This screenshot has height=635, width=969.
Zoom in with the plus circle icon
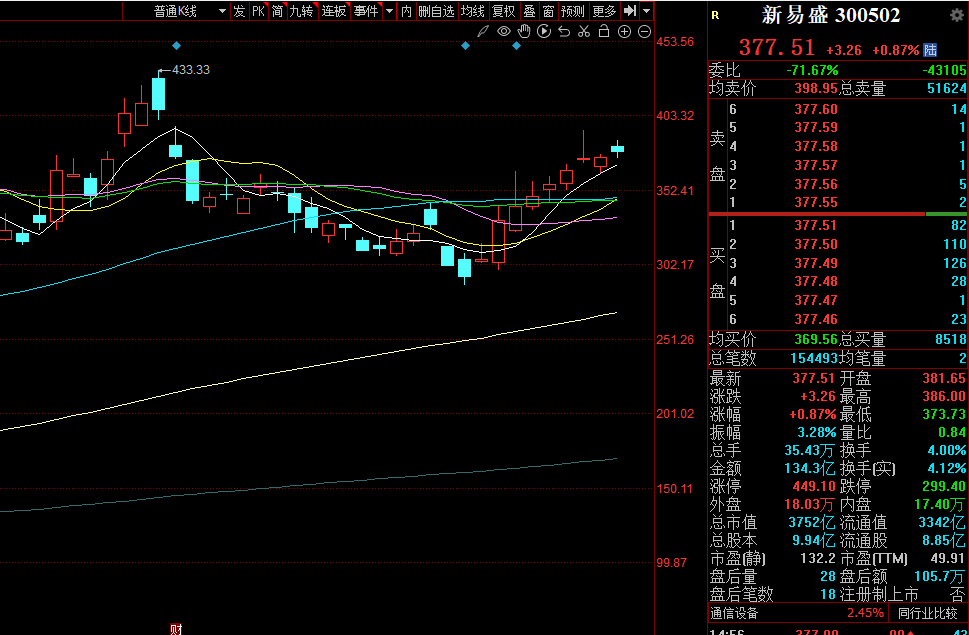(x=624, y=32)
